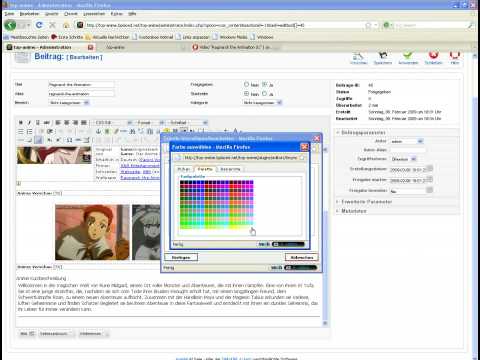Screen dimensions: 480x360
Task: Open calendar for Freigabe beenden field
Action: click(430, 190)
